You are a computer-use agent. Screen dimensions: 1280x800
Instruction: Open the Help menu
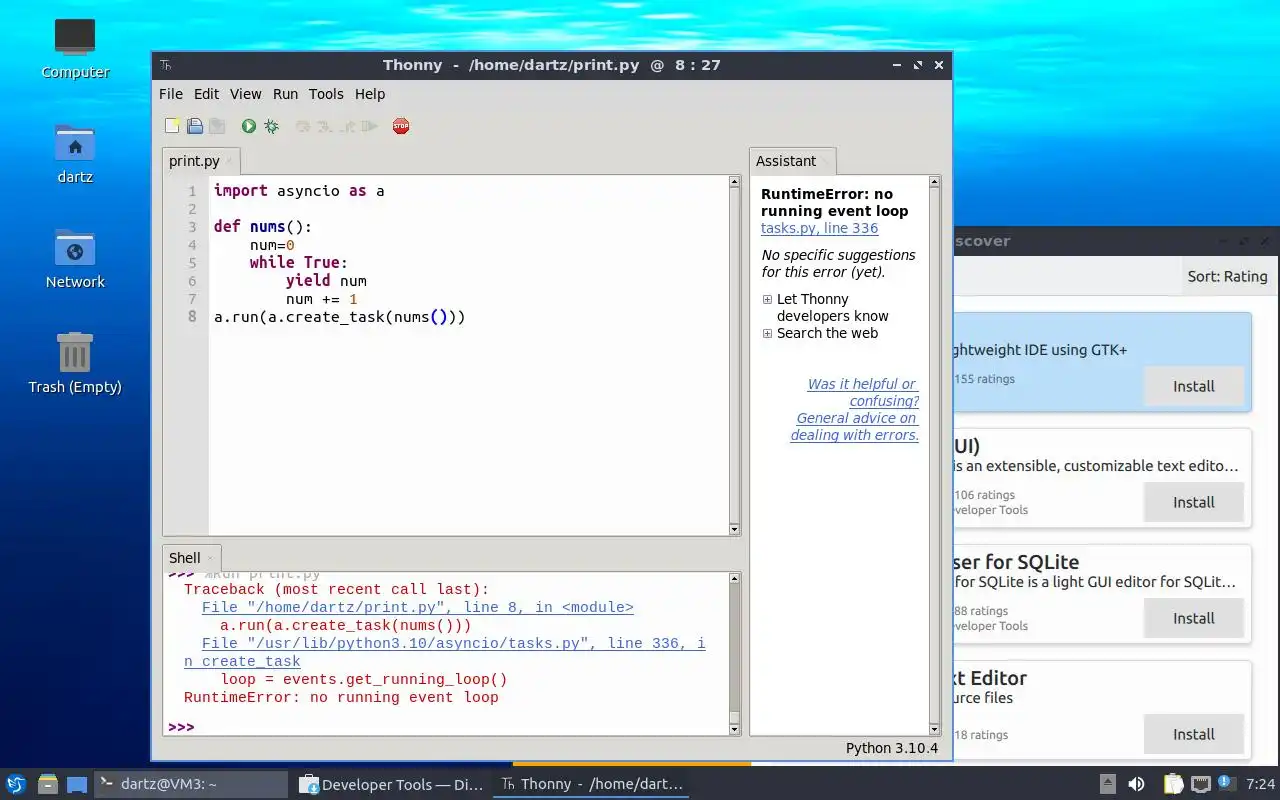tap(370, 94)
